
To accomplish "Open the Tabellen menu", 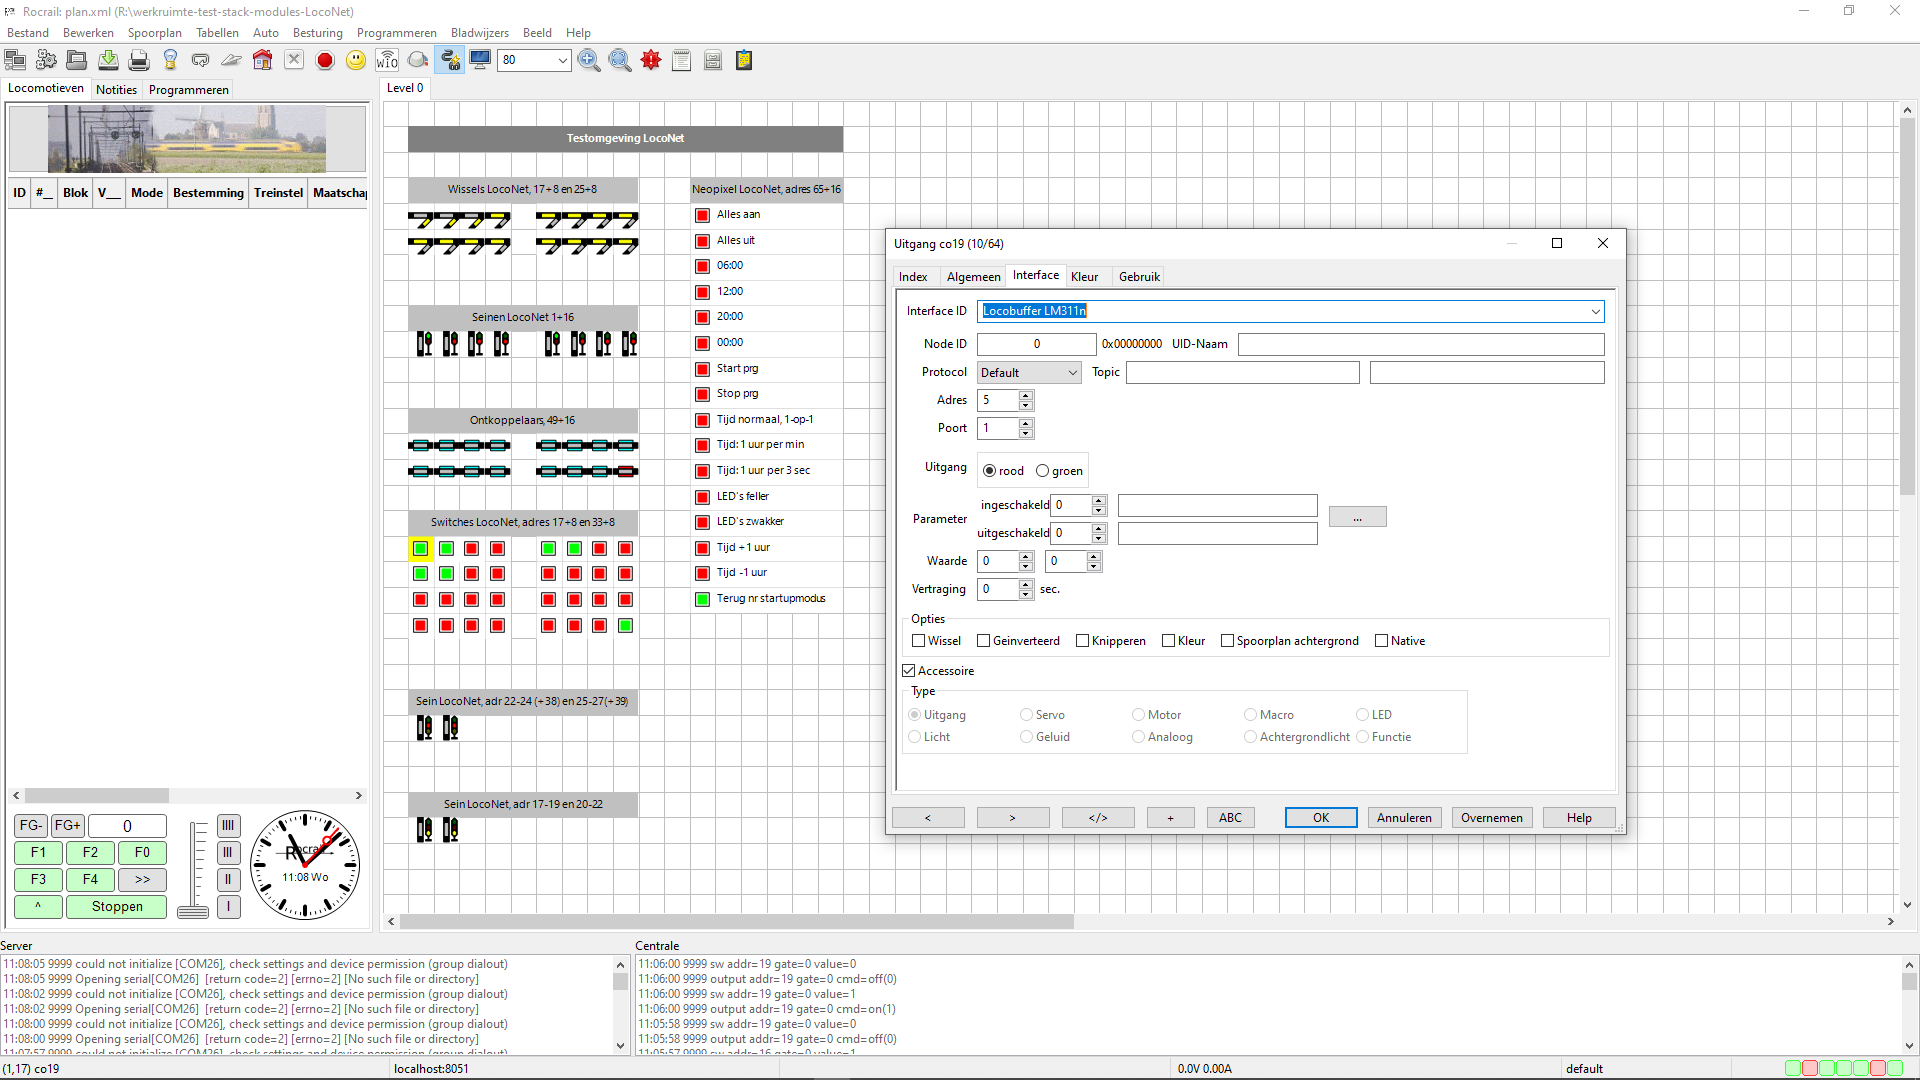I will tap(217, 33).
